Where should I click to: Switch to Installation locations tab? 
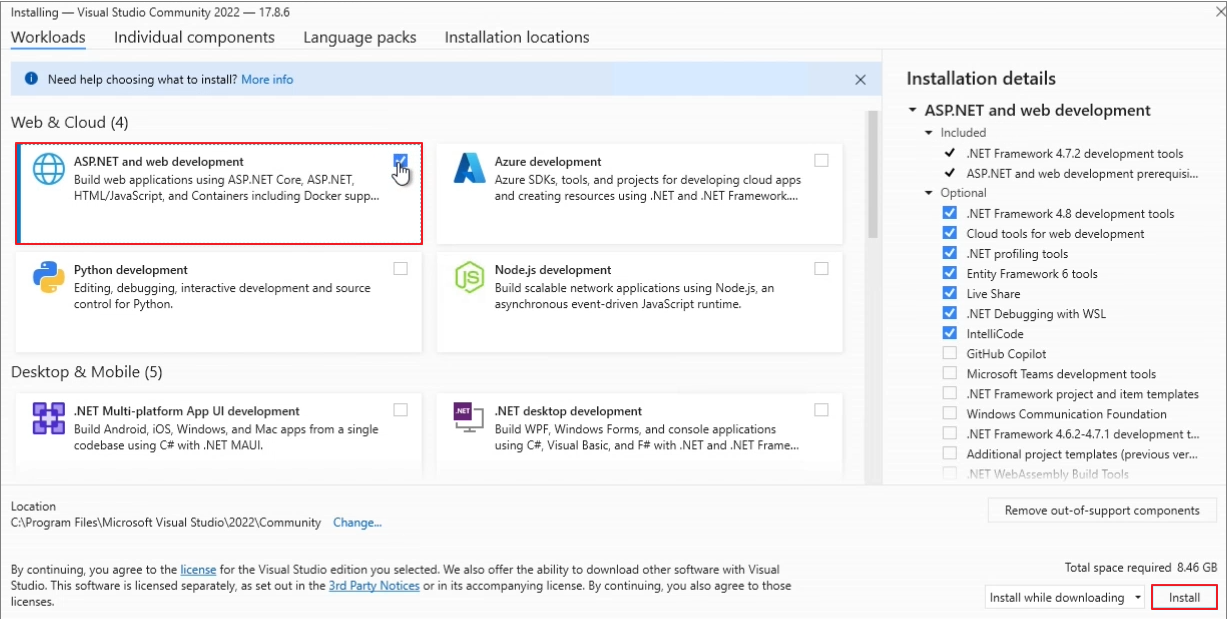517,37
